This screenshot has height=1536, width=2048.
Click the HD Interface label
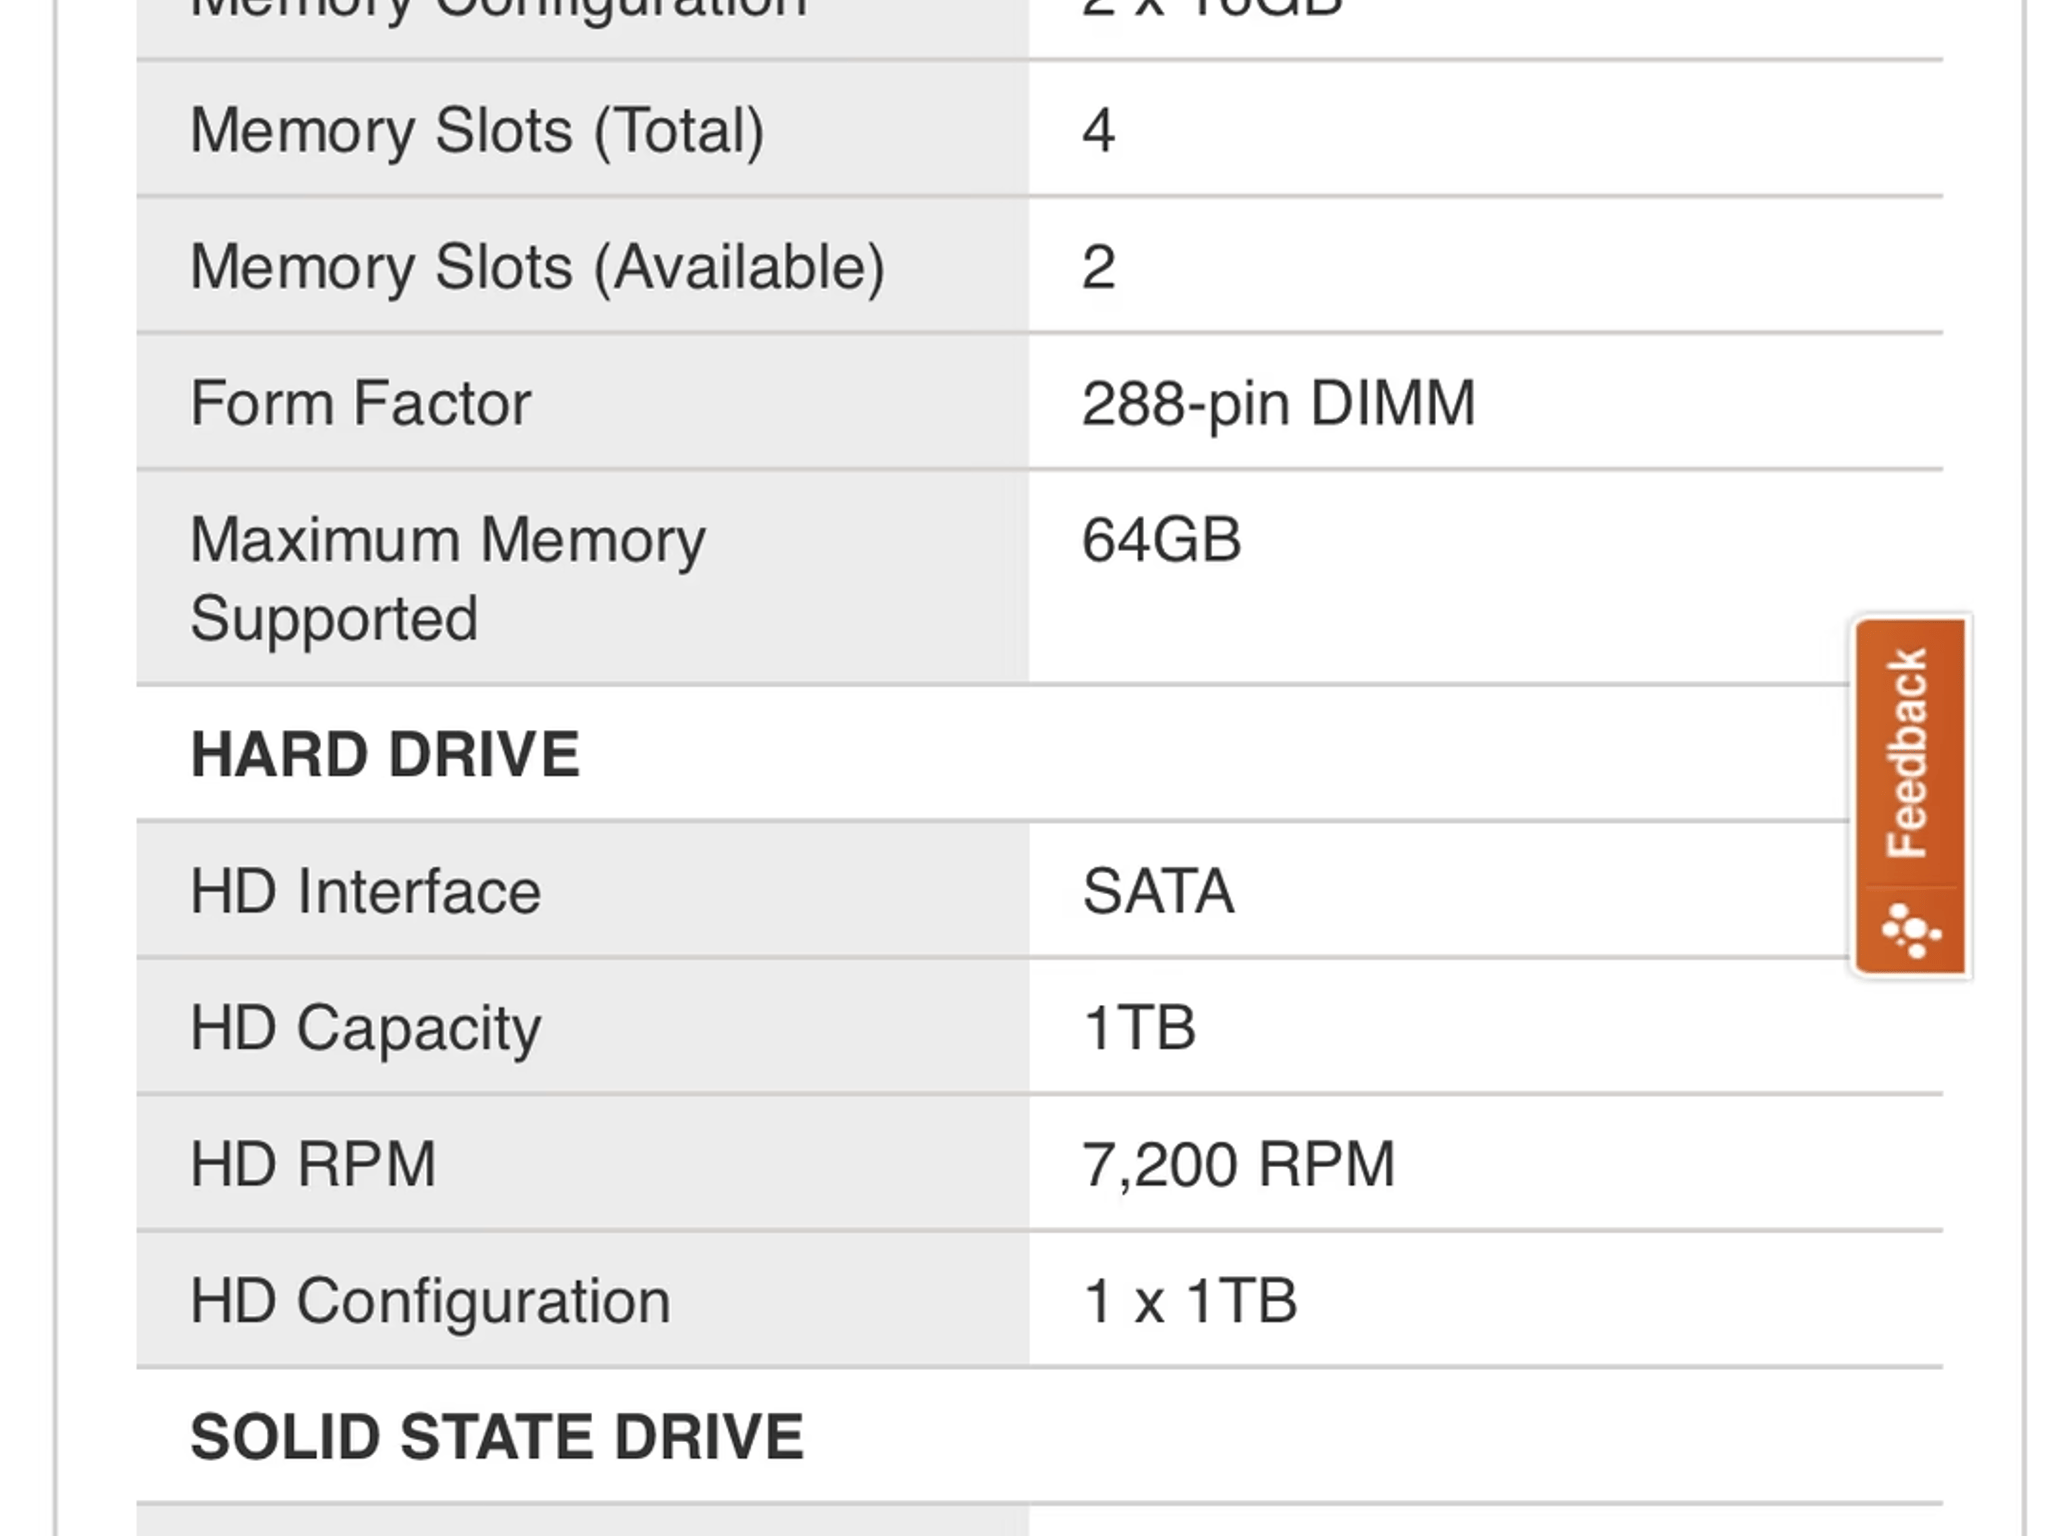click(365, 891)
